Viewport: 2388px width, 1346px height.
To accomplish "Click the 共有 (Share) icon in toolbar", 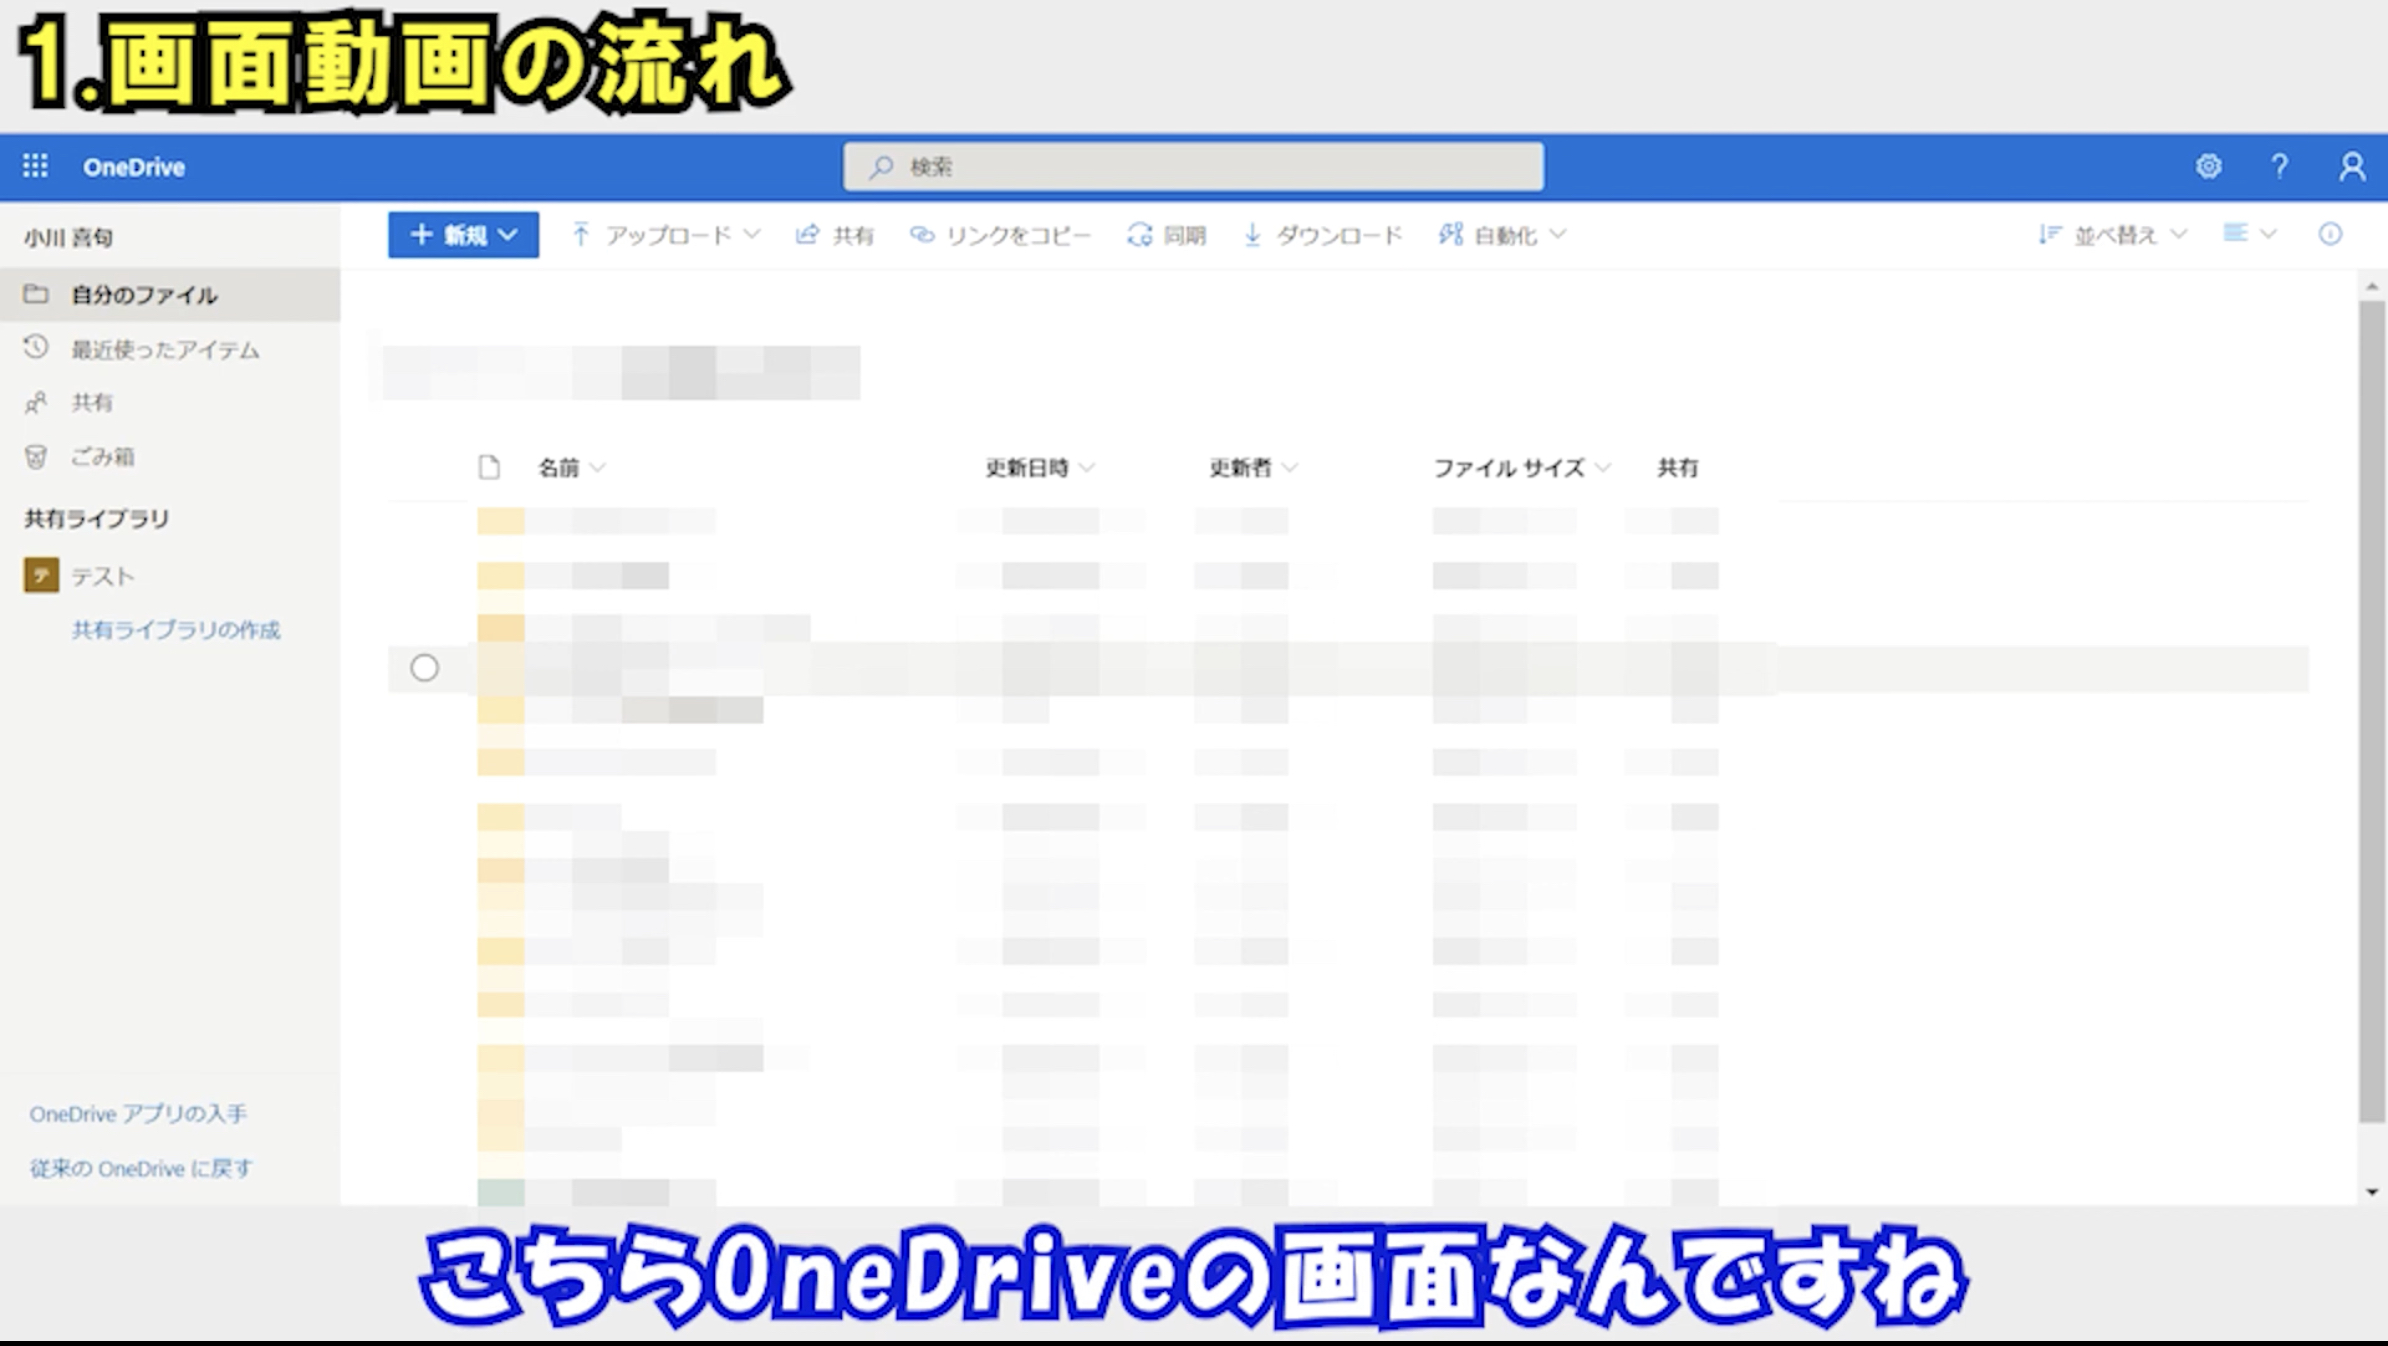I will pos(836,234).
